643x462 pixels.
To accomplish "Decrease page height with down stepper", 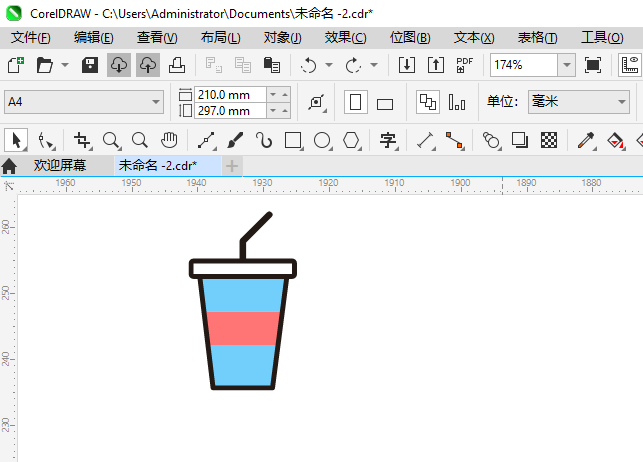I will [273, 111].
